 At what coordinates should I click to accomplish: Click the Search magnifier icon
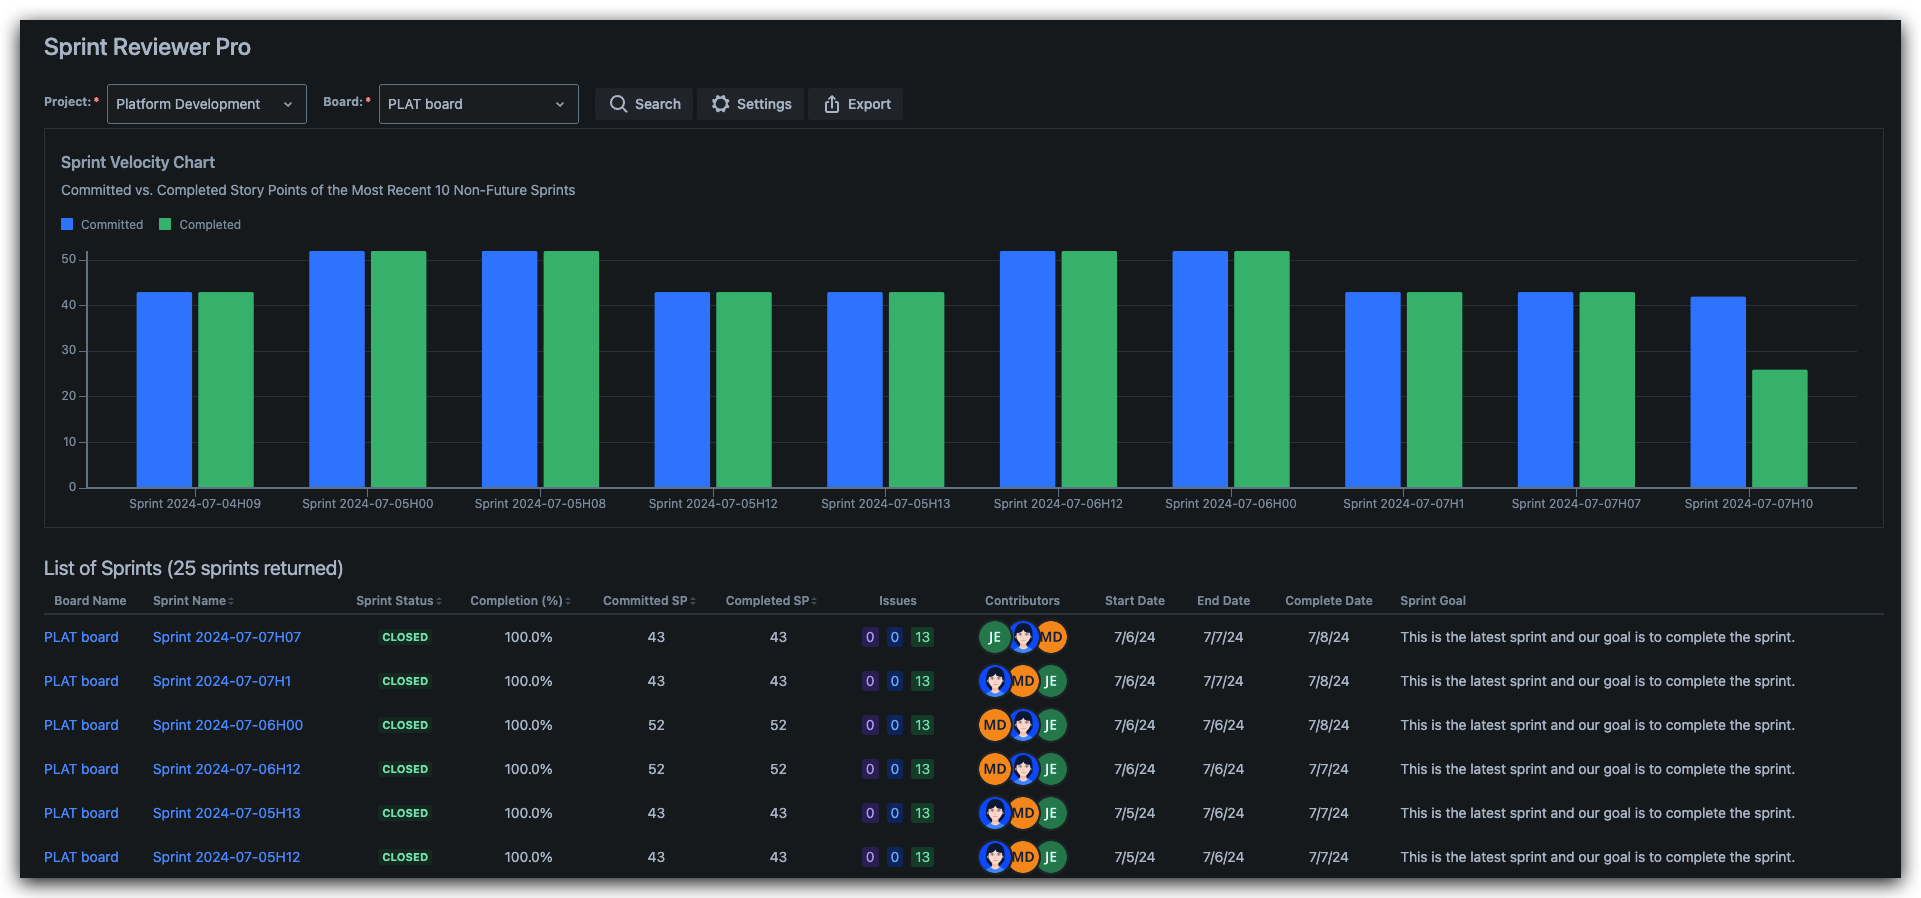click(x=619, y=104)
